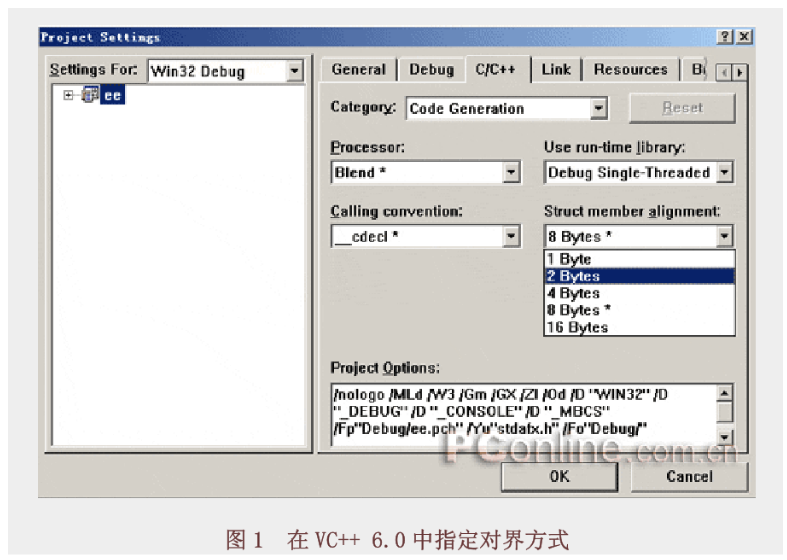Select the ee project icon

[x=90, y=95]
